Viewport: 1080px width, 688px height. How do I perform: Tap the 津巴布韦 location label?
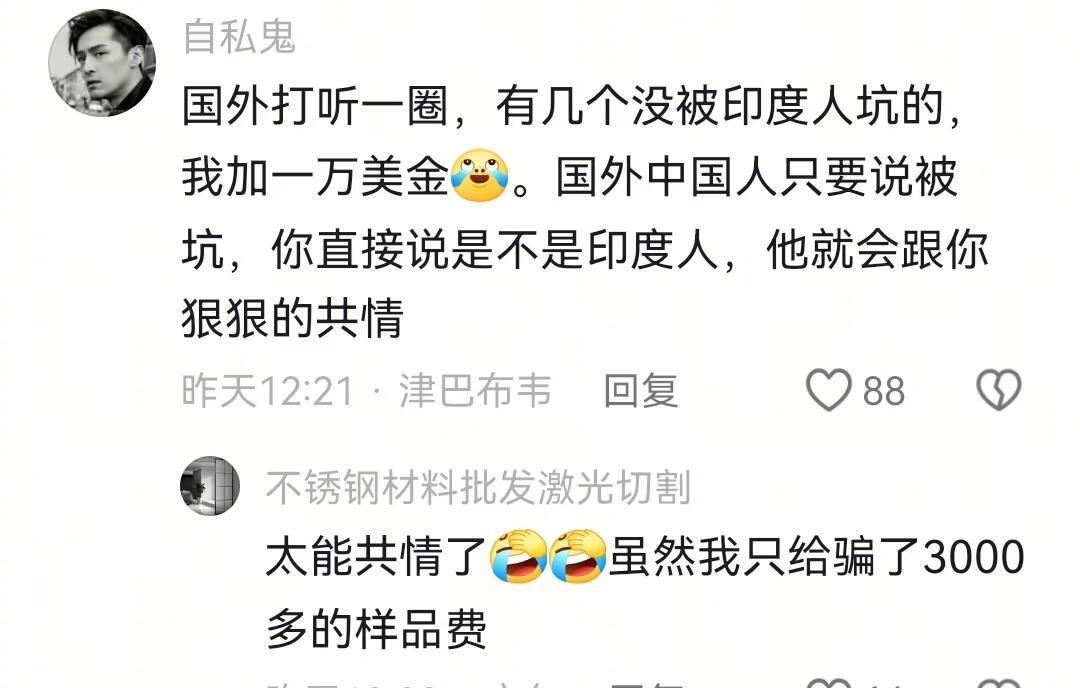[475, 390]
